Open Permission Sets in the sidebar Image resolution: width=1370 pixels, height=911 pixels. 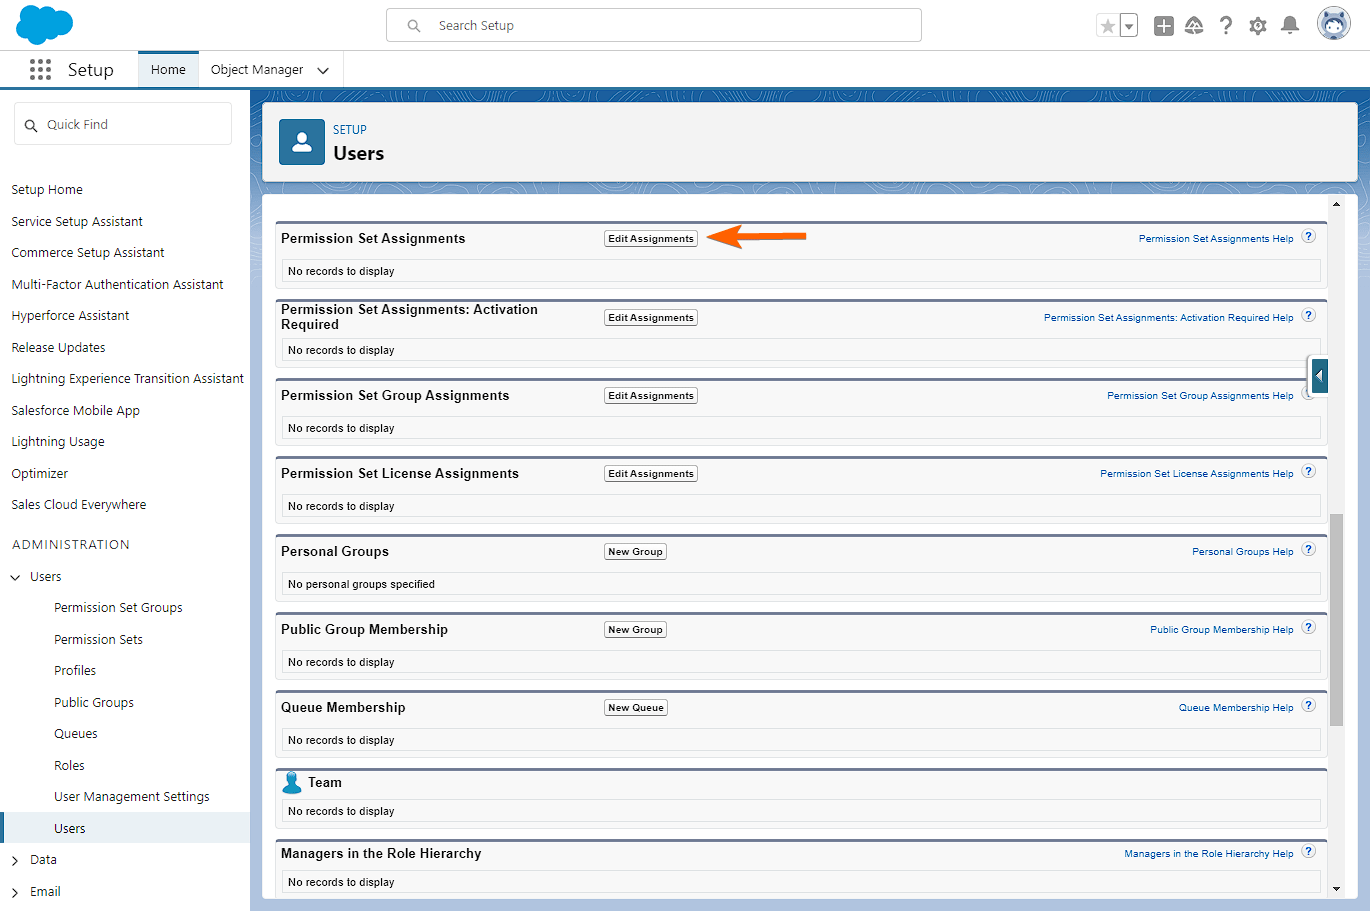point(98,639)
